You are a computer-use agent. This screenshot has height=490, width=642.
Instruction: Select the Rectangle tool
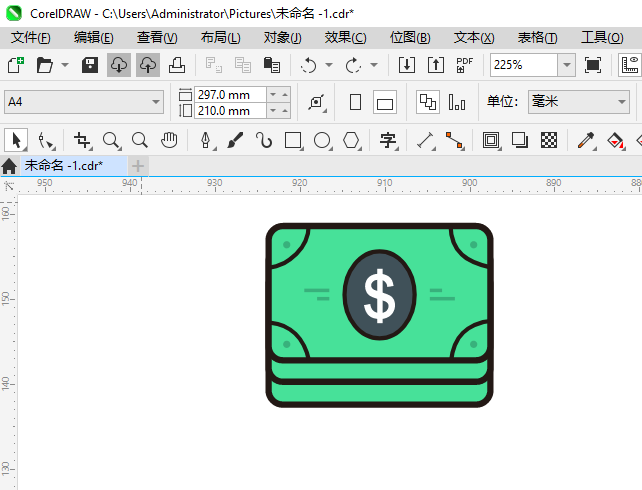tap(293, 140)
